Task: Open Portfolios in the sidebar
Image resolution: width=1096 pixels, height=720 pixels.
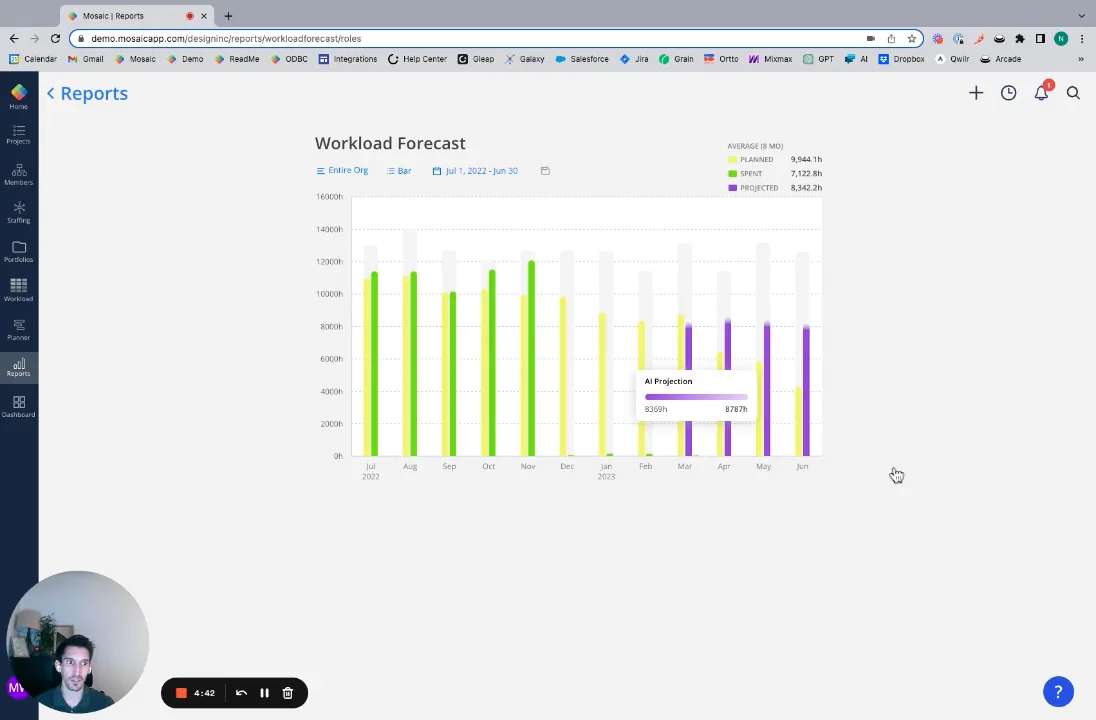Action: click(x=19, y=252)
